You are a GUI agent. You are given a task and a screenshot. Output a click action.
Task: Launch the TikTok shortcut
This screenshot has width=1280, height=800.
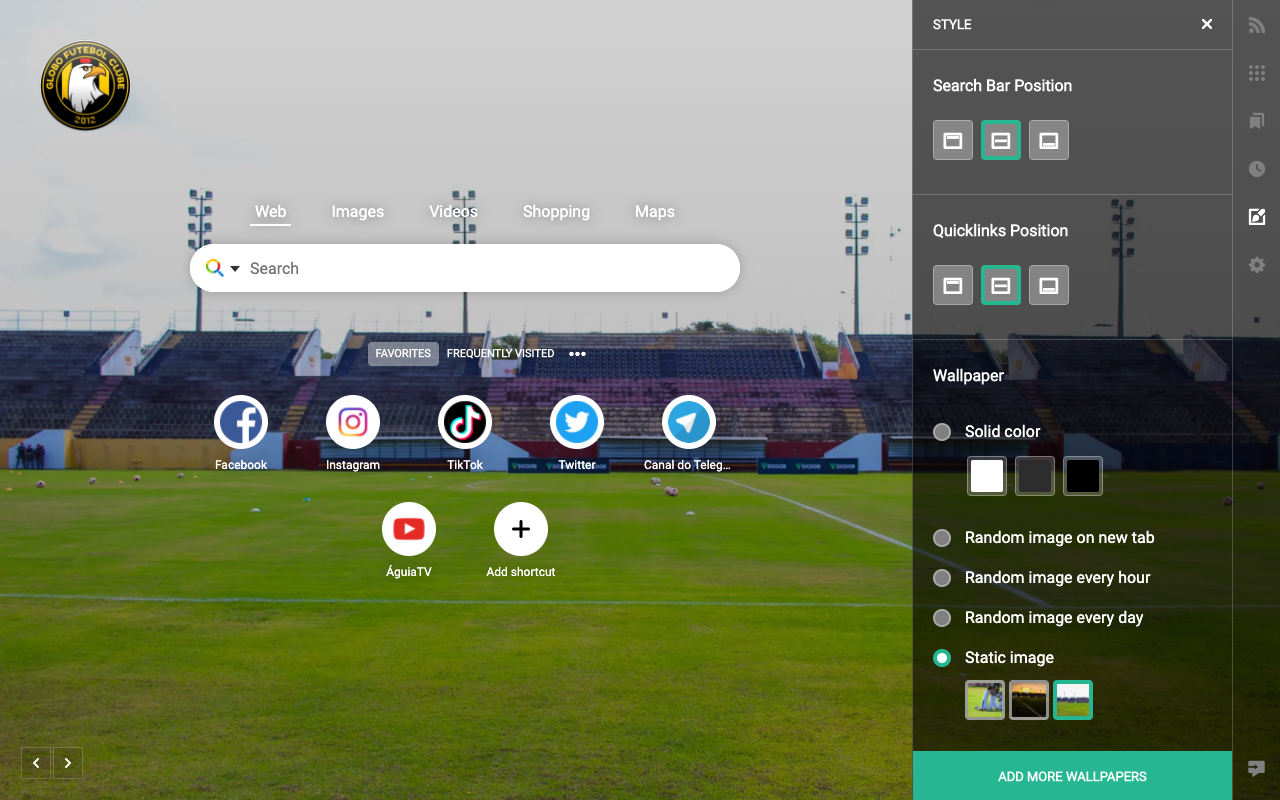coord(465,423)
